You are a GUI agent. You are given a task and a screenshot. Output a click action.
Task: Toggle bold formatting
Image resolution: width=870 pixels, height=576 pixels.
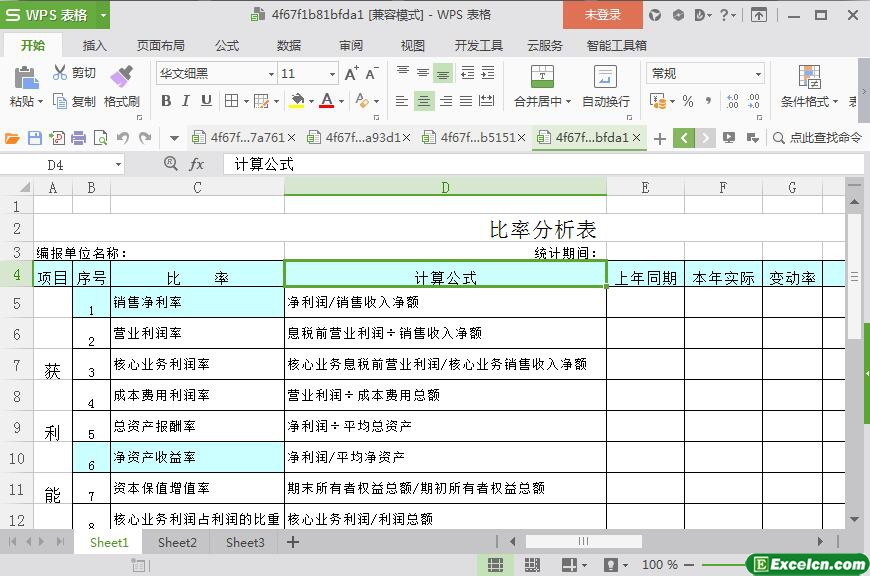(166, 101)
